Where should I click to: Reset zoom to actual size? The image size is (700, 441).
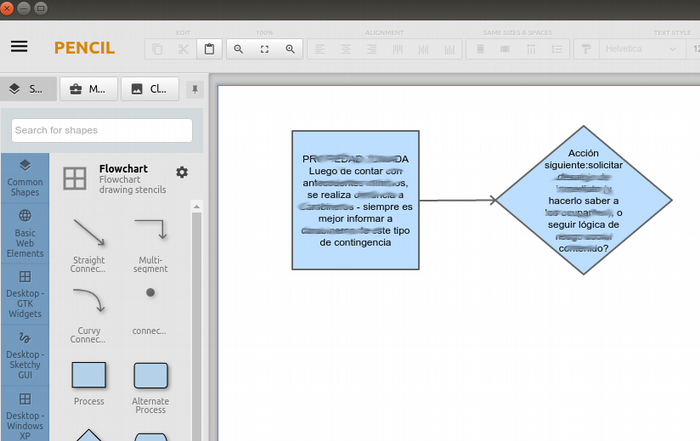(264, 48)
